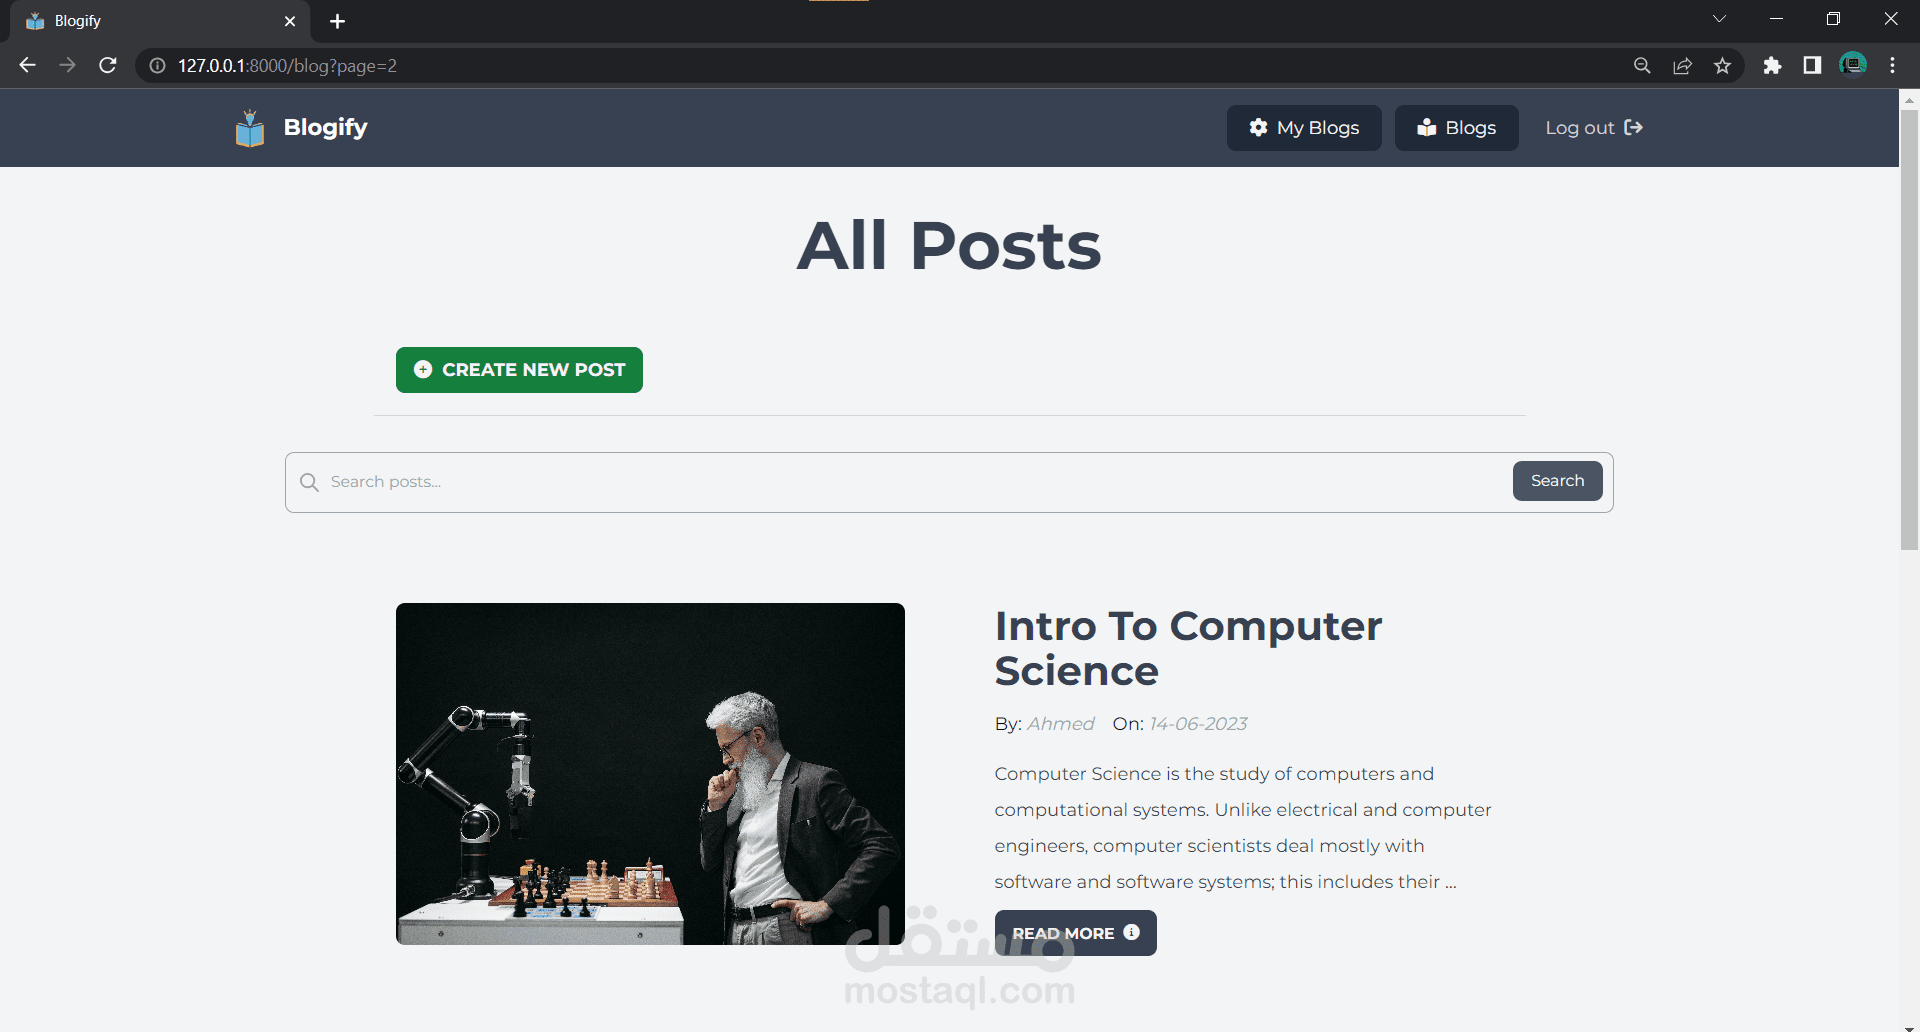Click the post excerpt starting 'Computer Science is the study'
The height and width of the screenshot is (1032, 1920).
click(x=1243, y=828)
